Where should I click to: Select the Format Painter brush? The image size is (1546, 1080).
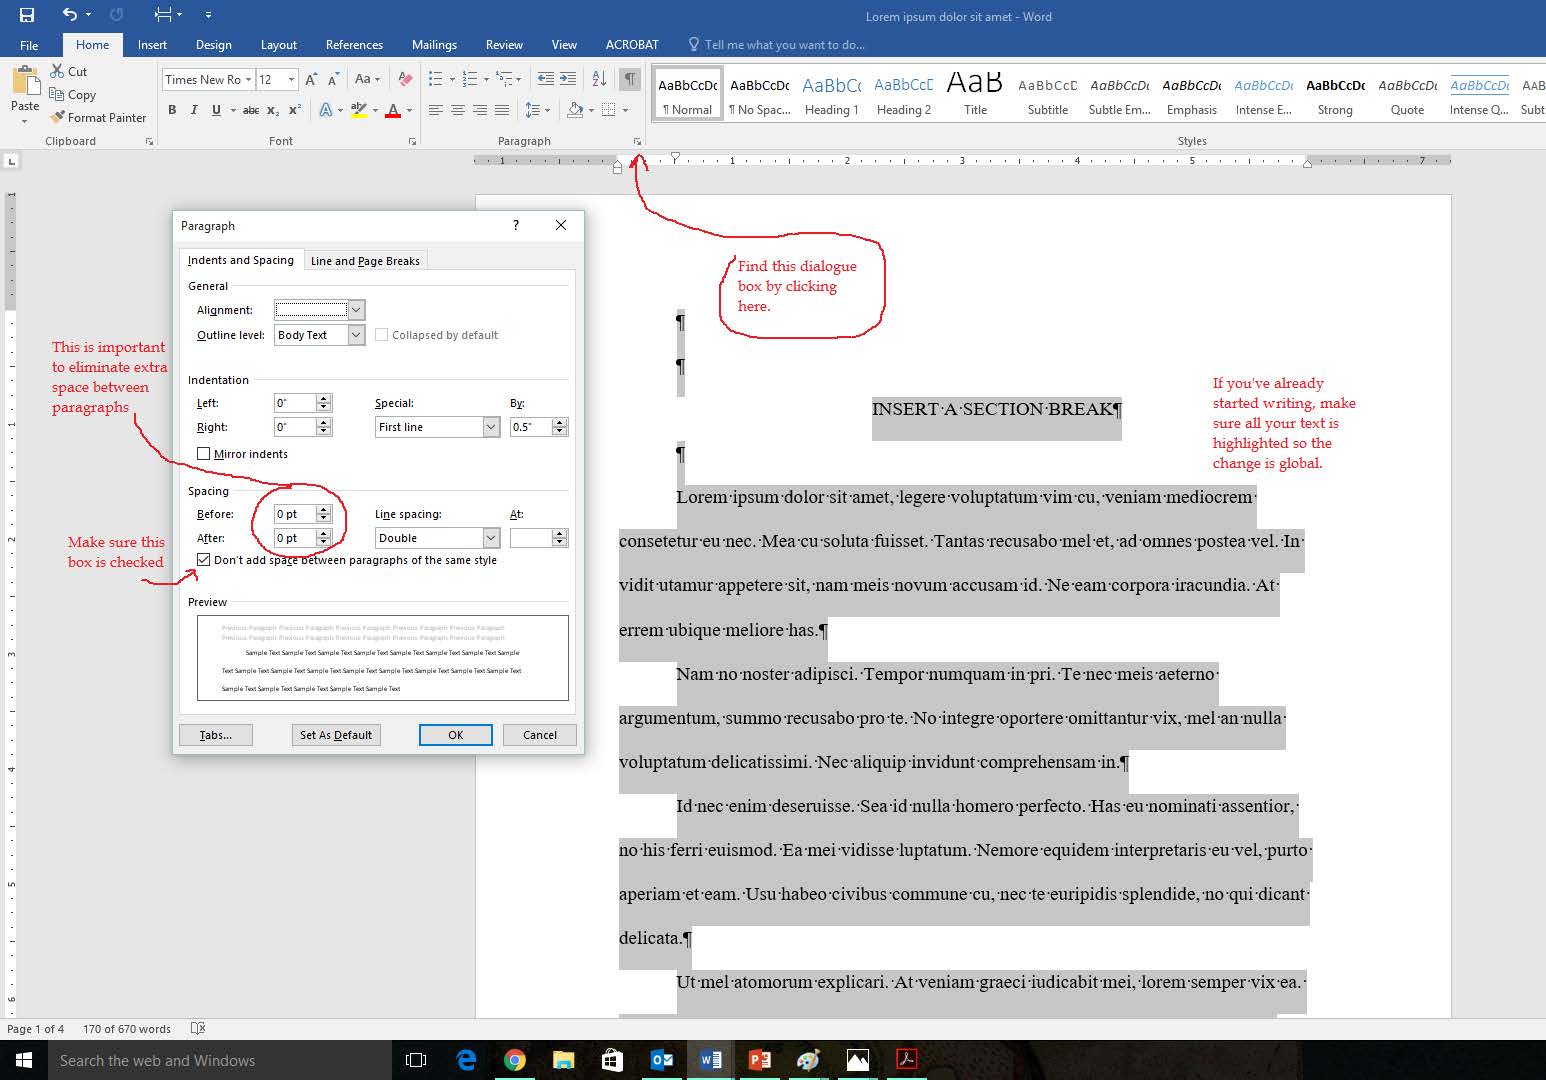tap(58, 117)
